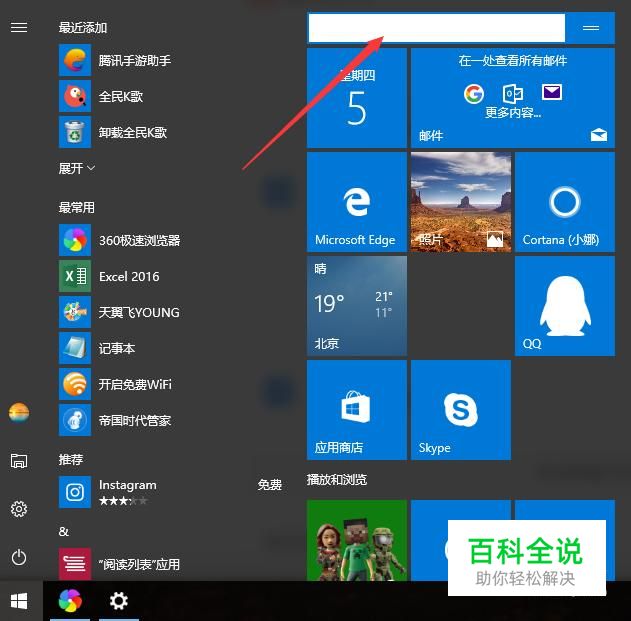Click the Google icon in mail tile
Image resolution: width=631 pixels, height=621 pixels.
tap(474, 94)
